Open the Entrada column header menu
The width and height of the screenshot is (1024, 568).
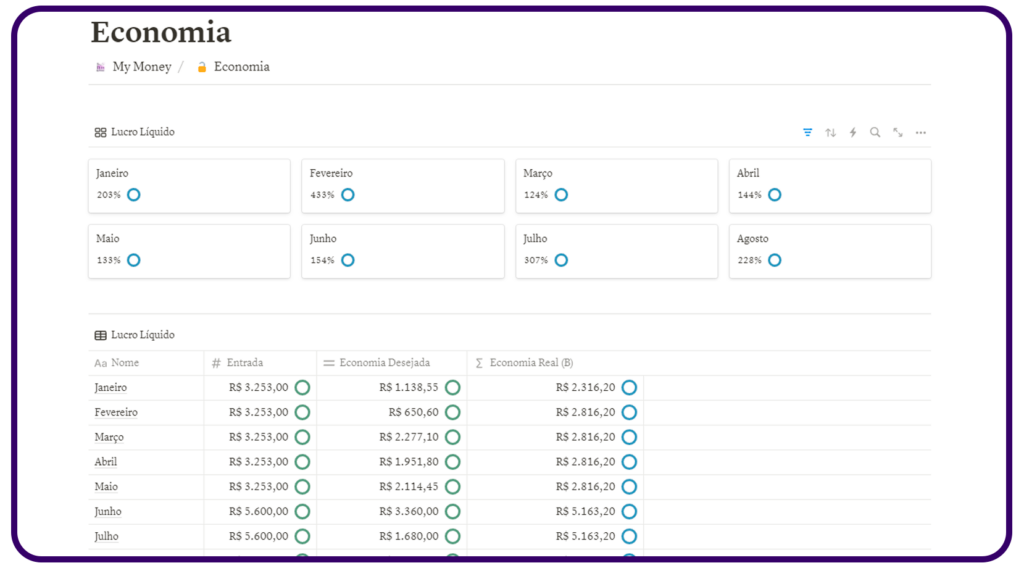point(244,363)
